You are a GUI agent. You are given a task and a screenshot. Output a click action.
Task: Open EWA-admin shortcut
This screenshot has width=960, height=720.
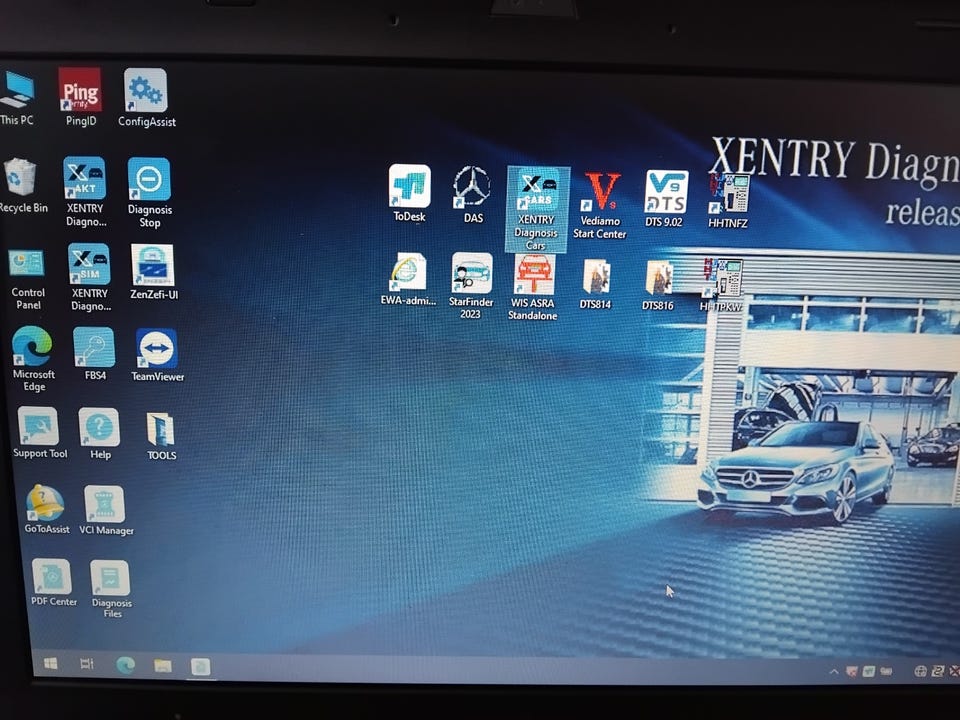[x=408, y=279]
